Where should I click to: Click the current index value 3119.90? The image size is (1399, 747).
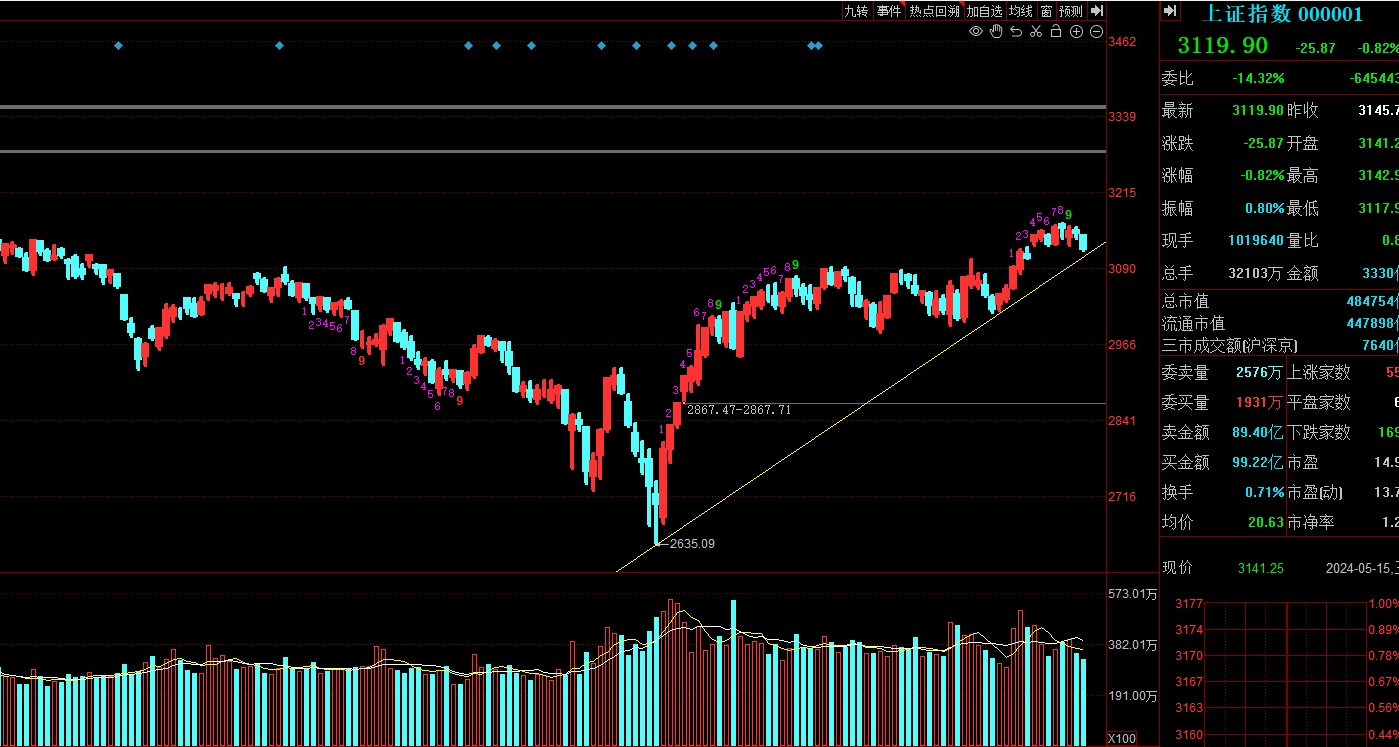tap(1222, 45)
